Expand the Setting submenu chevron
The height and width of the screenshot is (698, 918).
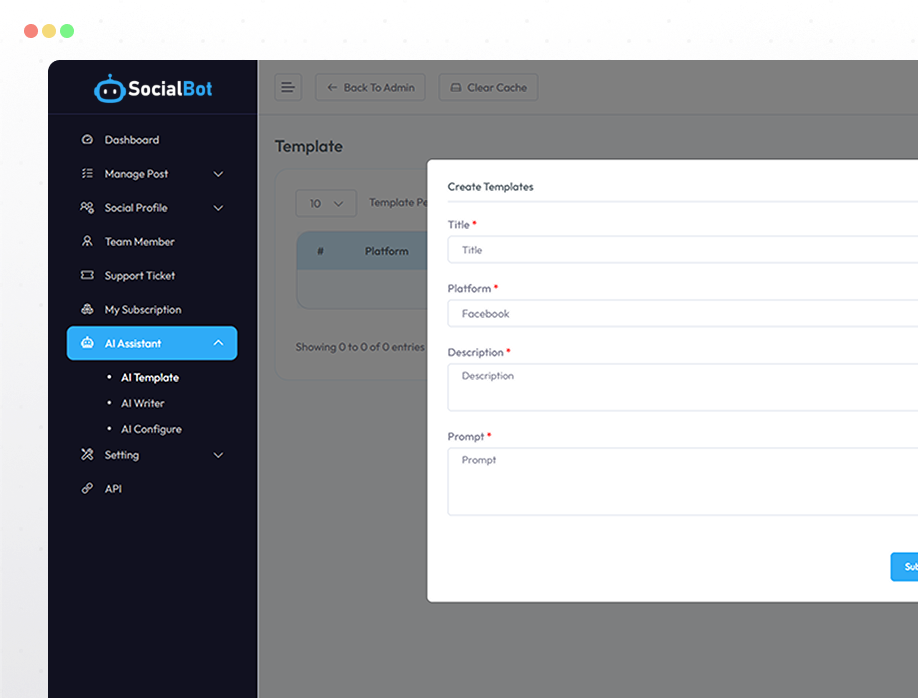click(218, 455)
